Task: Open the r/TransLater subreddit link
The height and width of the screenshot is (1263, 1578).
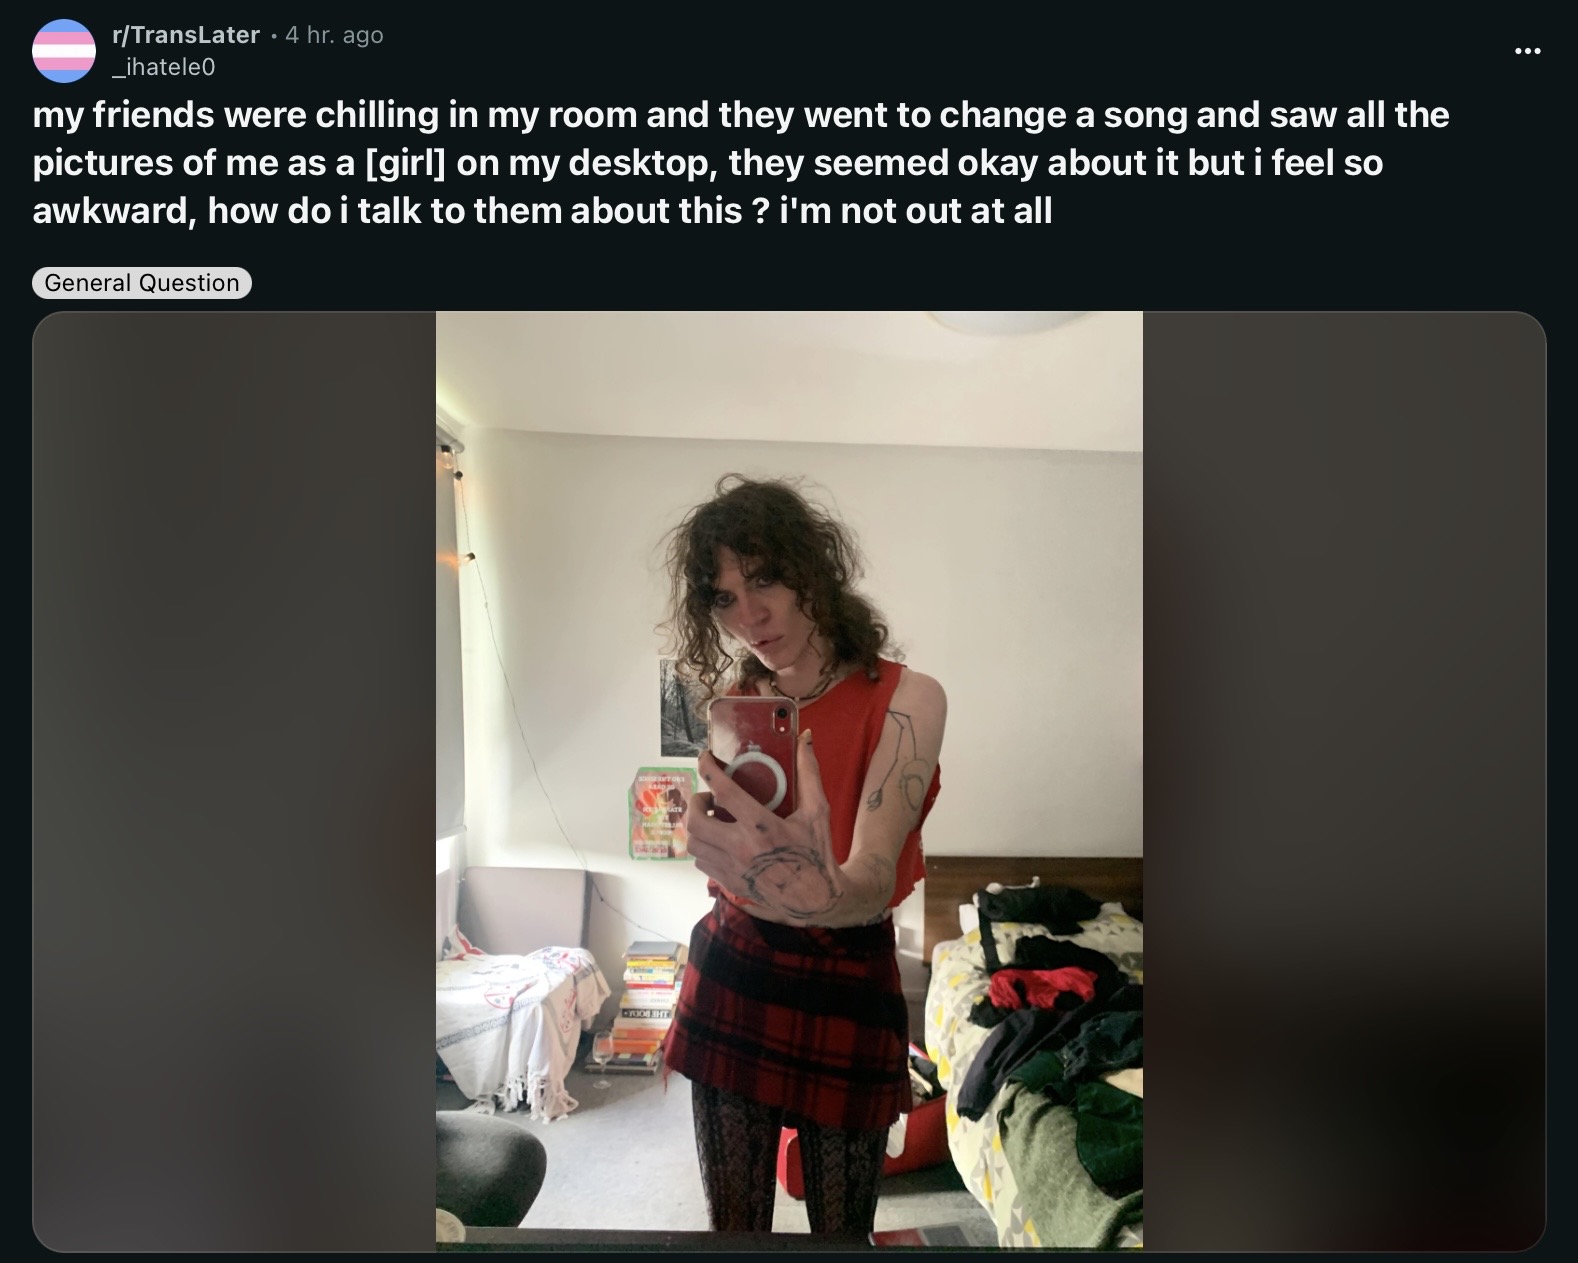Action: [x=186, y=35]
